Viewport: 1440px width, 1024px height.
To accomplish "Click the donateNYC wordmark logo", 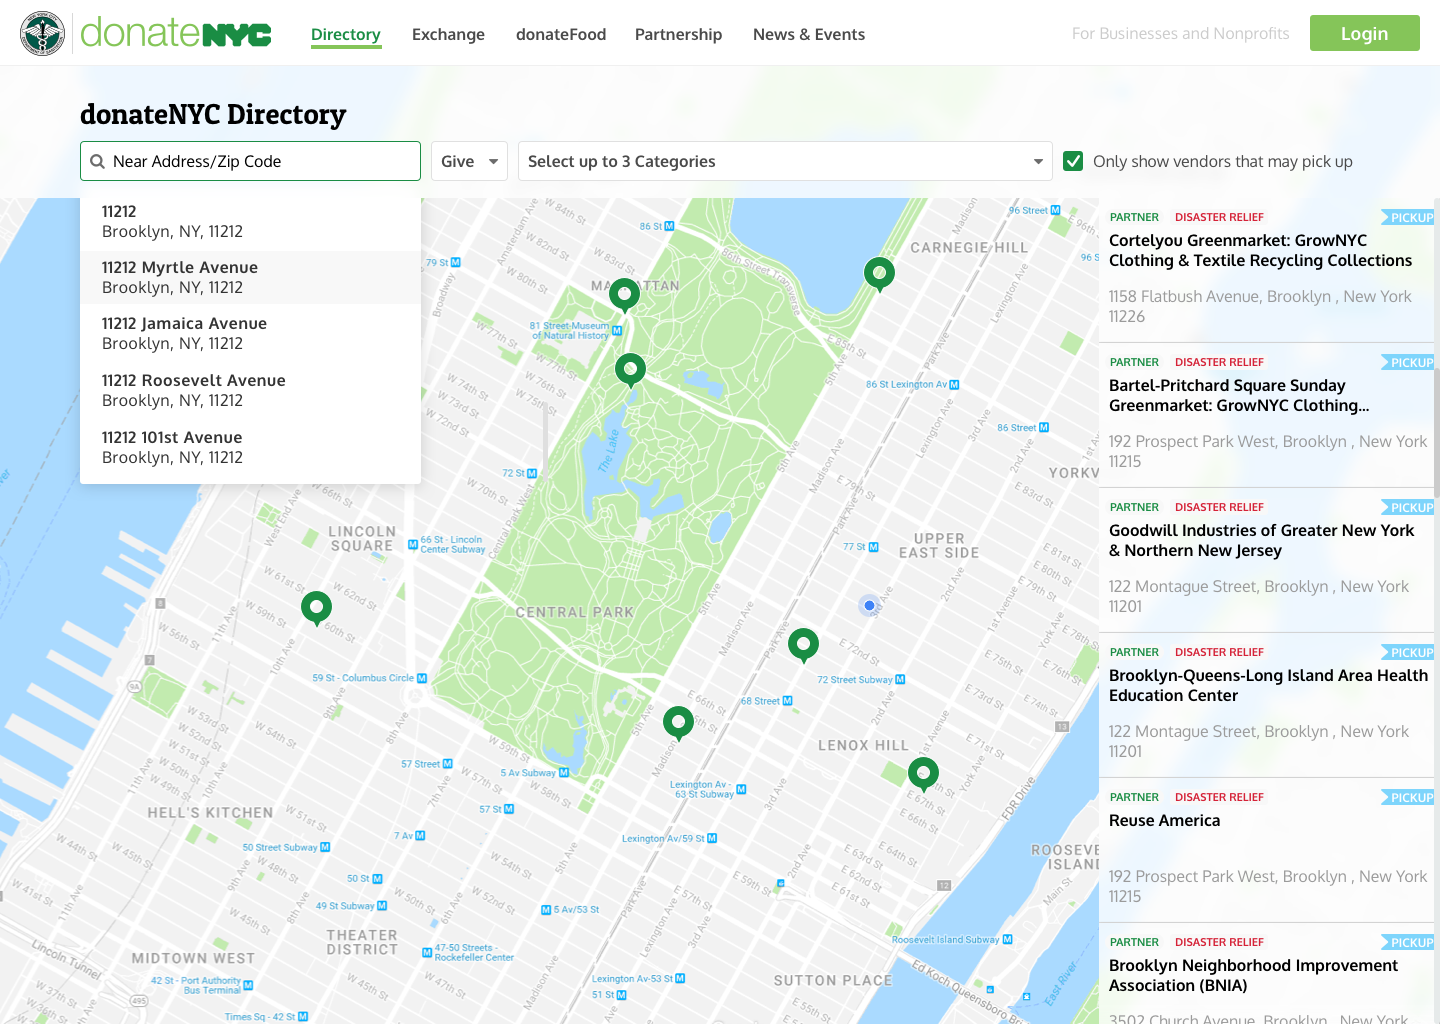I will pyautogui.click(x=176, y=33).
